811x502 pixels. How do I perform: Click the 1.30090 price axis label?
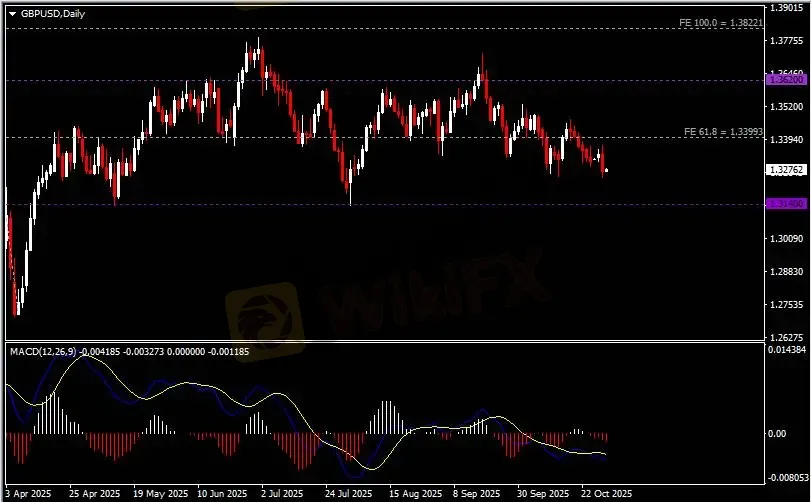787,238
